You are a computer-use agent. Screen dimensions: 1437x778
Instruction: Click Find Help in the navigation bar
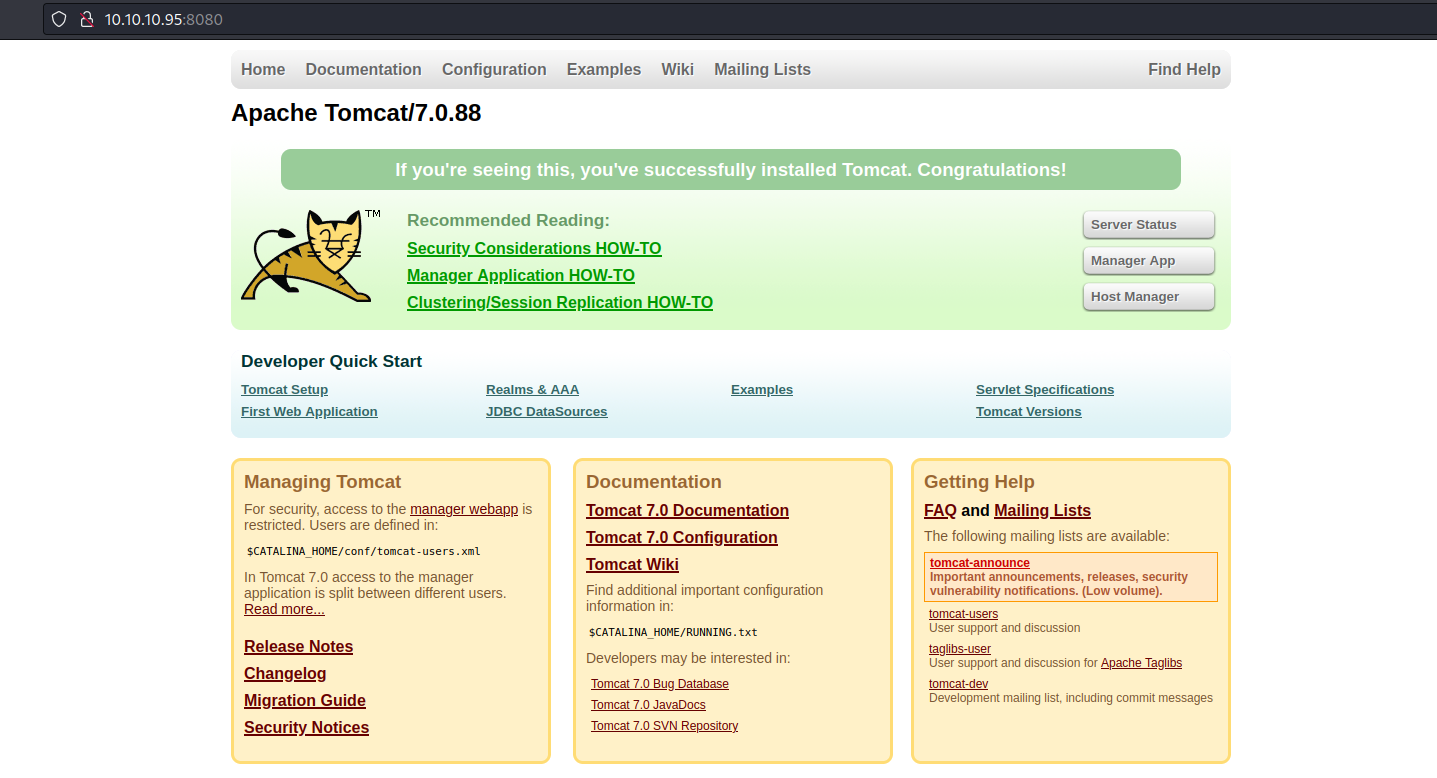coord(1184,69)
